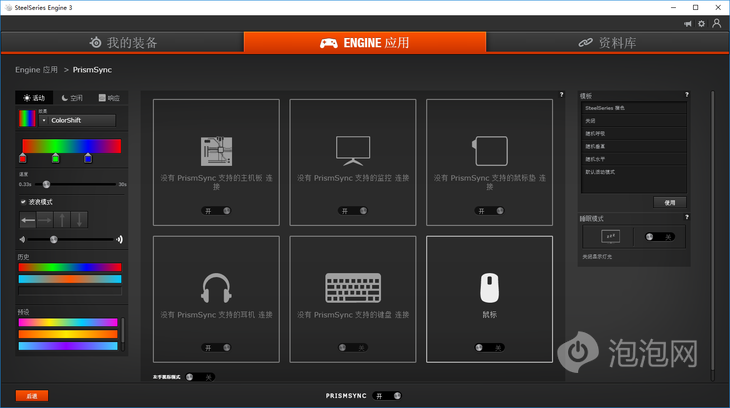Click the presets list scrollbar
This screenshot has height=408, width=730.
(123, 334)
